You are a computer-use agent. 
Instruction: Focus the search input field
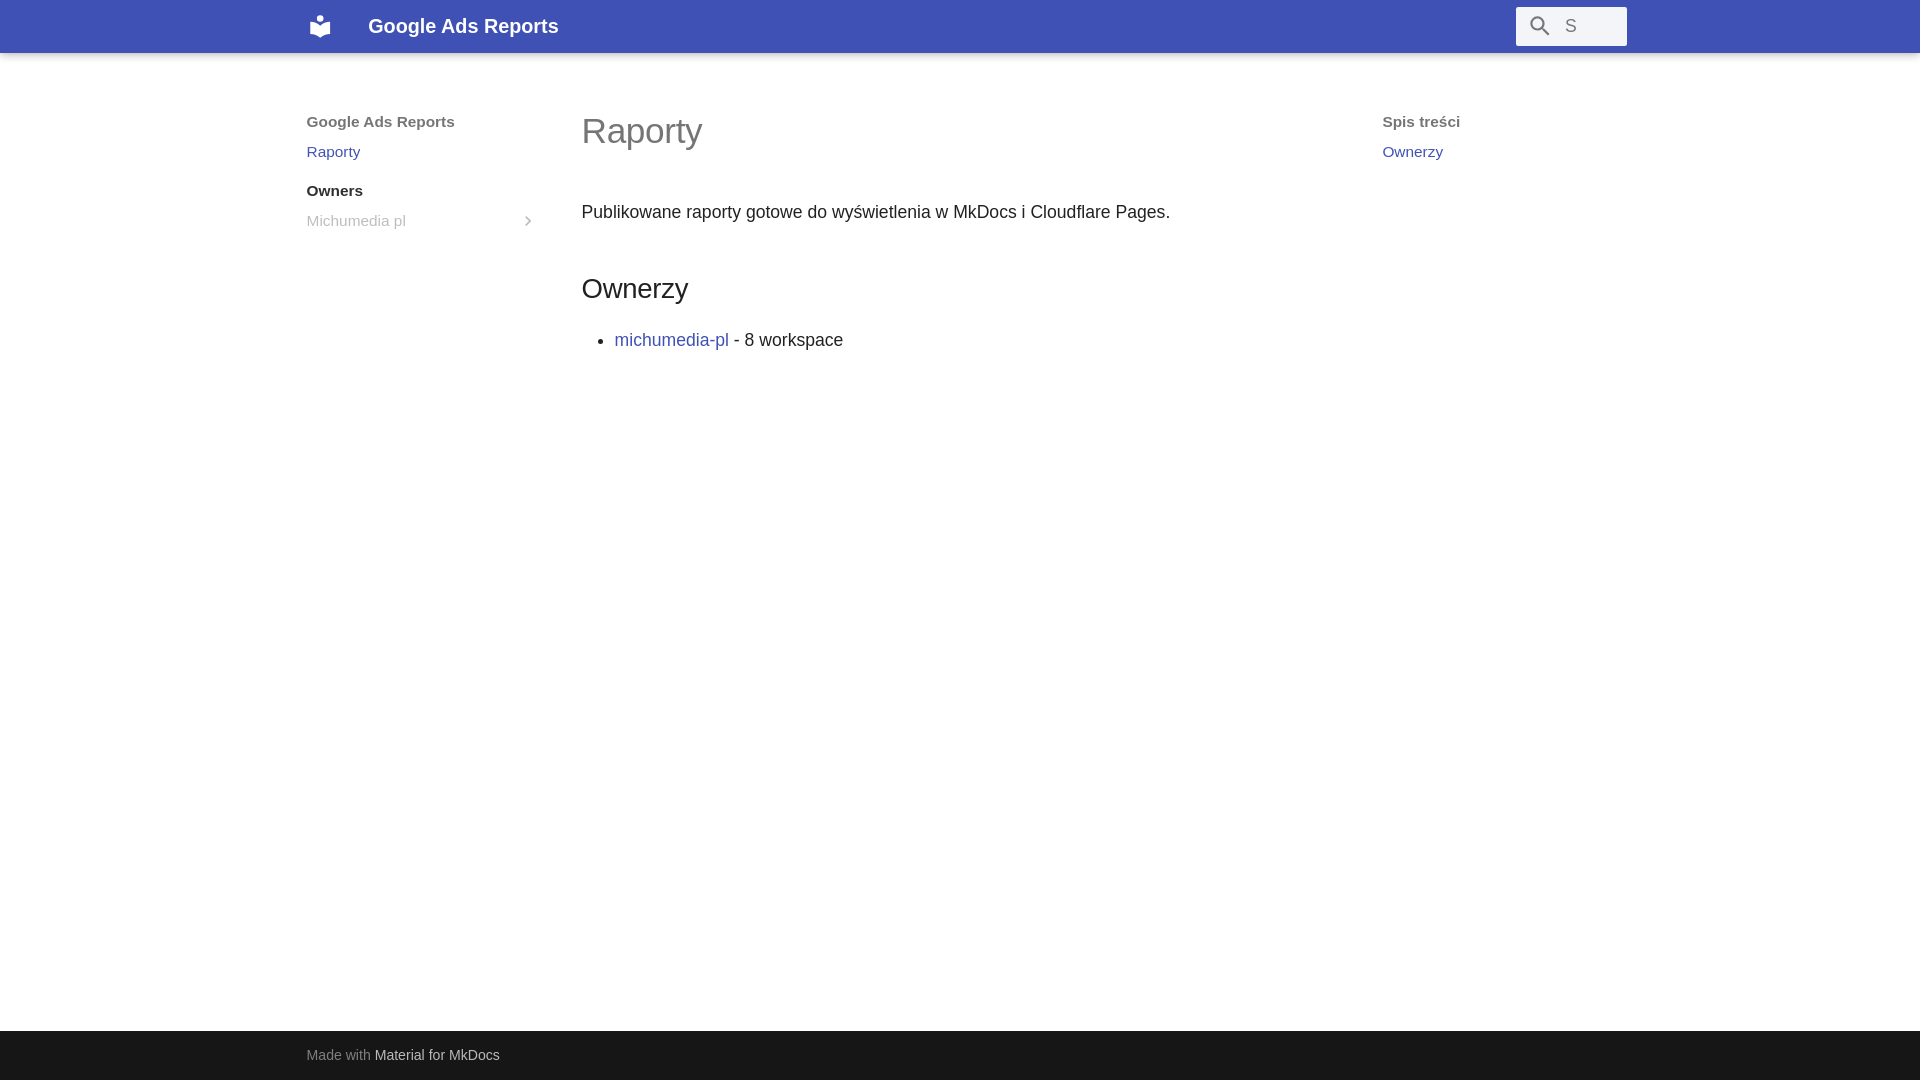point(1571,26)
